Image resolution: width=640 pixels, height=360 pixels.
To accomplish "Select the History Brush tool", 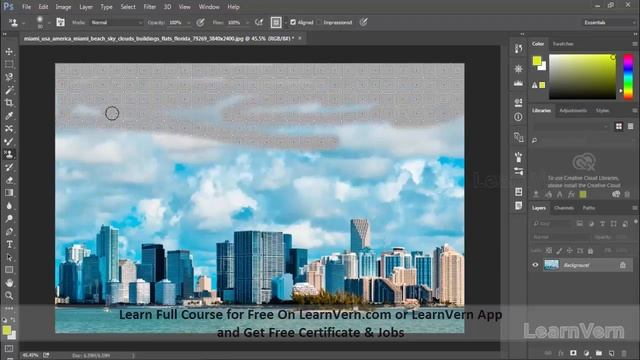I will [9, 167].
